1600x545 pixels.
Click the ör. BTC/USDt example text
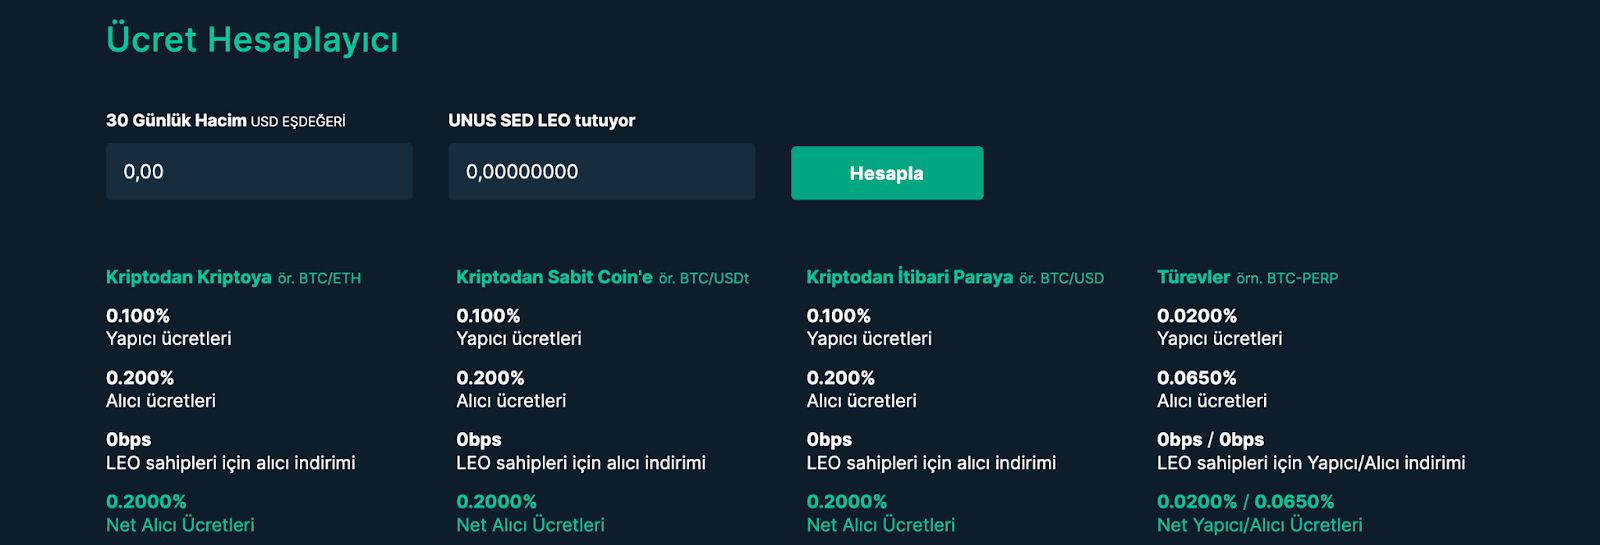tap(704, 278)
